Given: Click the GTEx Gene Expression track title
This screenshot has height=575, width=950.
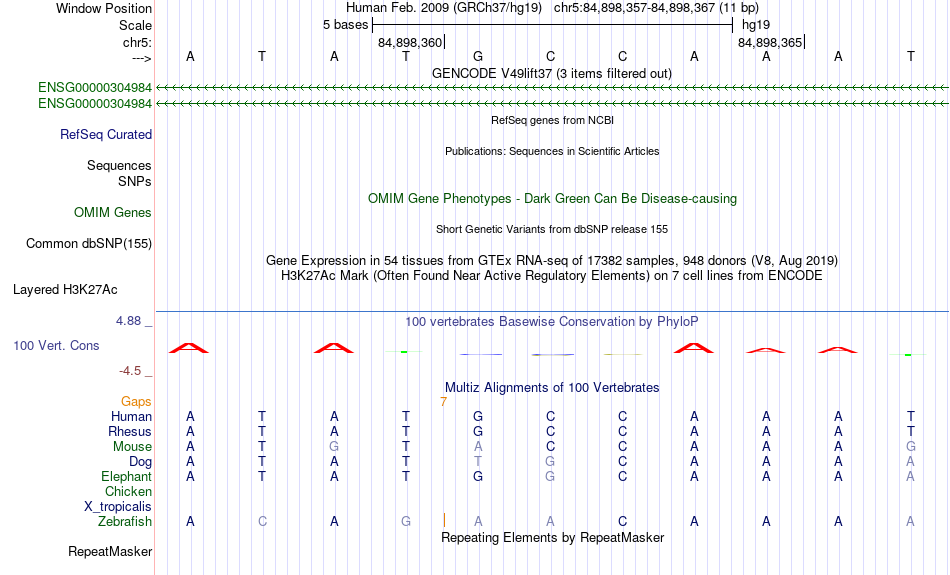Looking at the screenshot, I should coord(552,261).
